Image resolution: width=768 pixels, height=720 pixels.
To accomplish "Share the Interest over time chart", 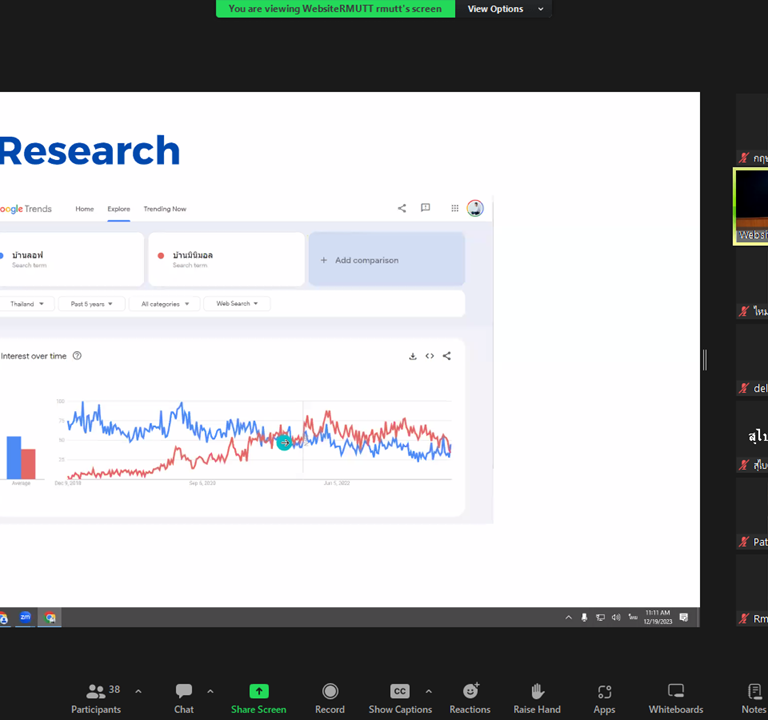I will pos(447,356).
